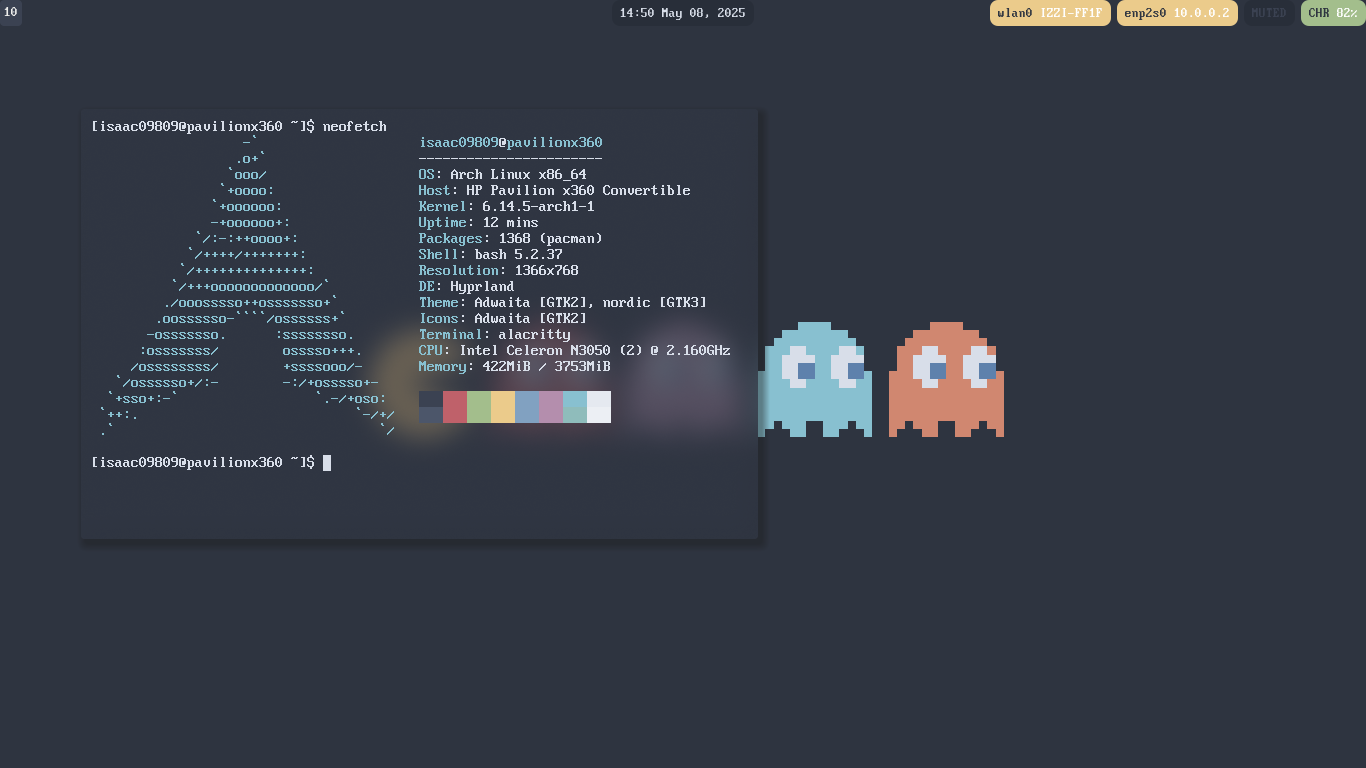The height and width of the screenshot is (768, 1366).
Task: Click the bottom '[isaac09809@pavilionx360 ~]$' prompt text
Action: point(203,463)
